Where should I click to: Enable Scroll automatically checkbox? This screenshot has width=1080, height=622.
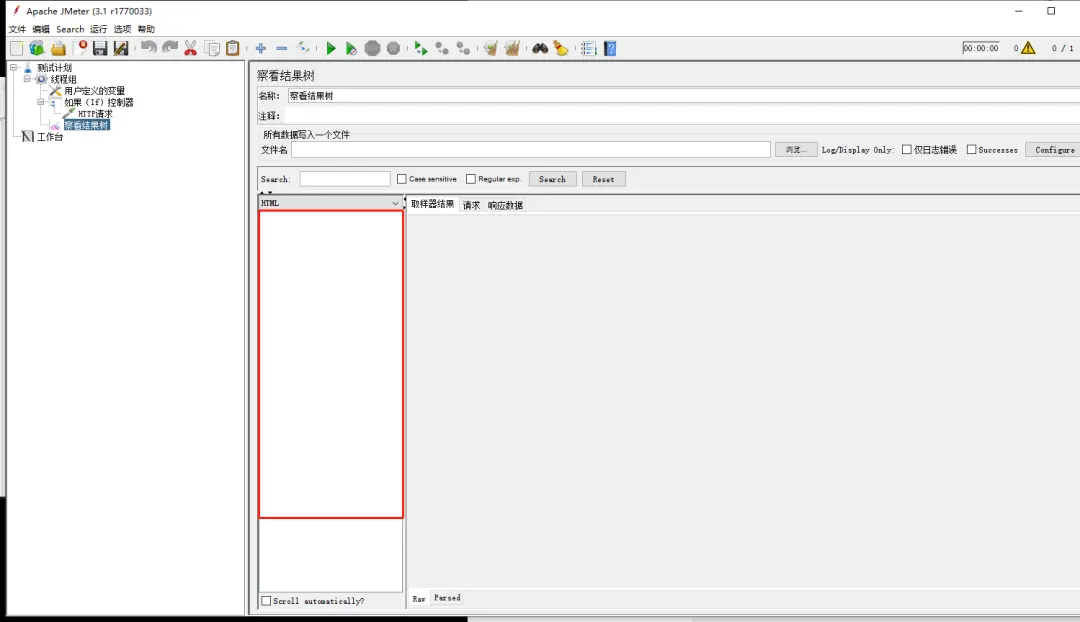pyautogui.click(x=266, y=601)
